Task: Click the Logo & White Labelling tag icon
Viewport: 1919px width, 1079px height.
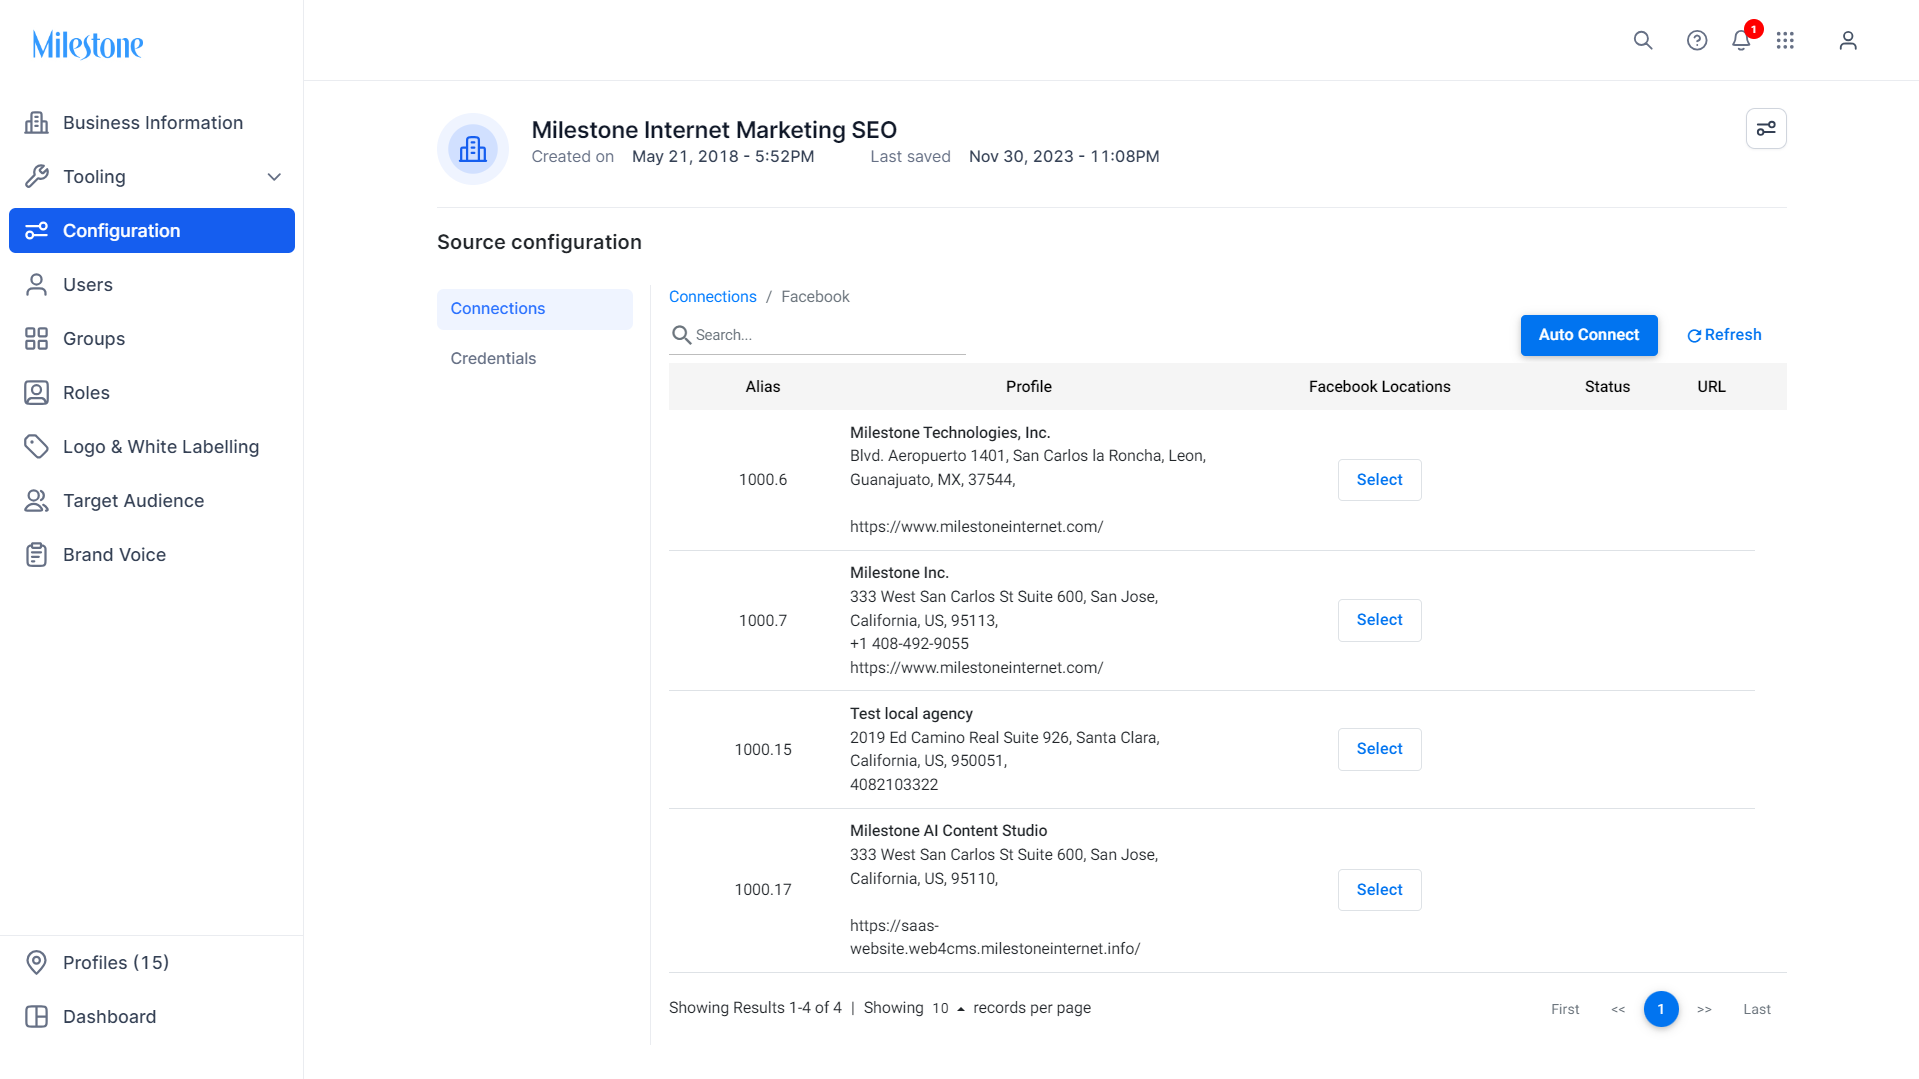Action: click(37, 447)
